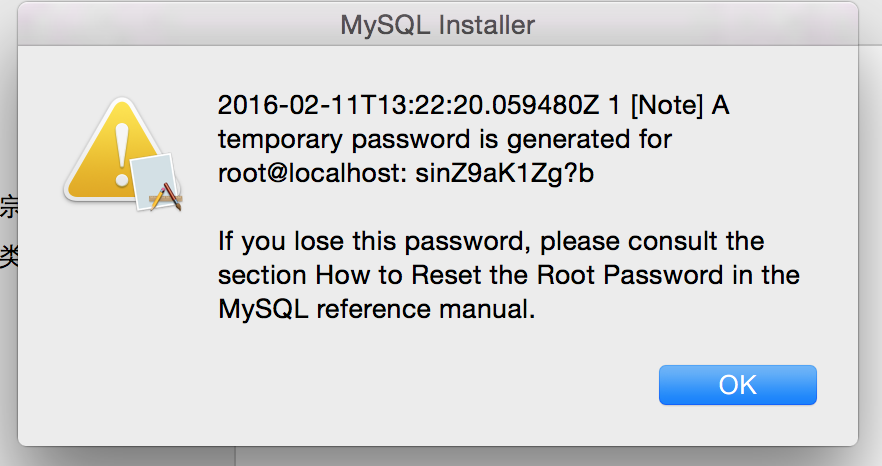Click the "How to Reset the Root Password" text
The width and height of the screenshot is (882, 466).
coord(519,275)
